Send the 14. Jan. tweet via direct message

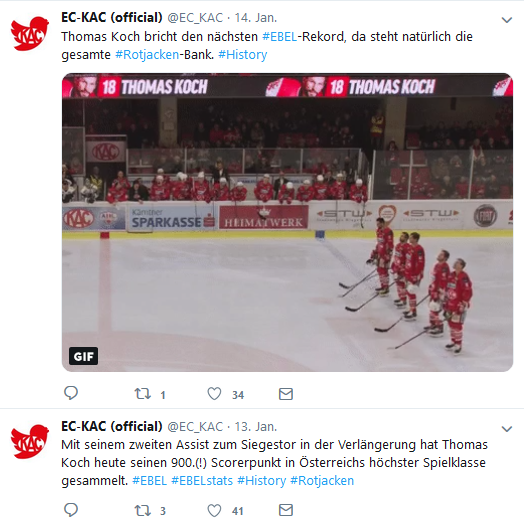click(x=286, y=394)
